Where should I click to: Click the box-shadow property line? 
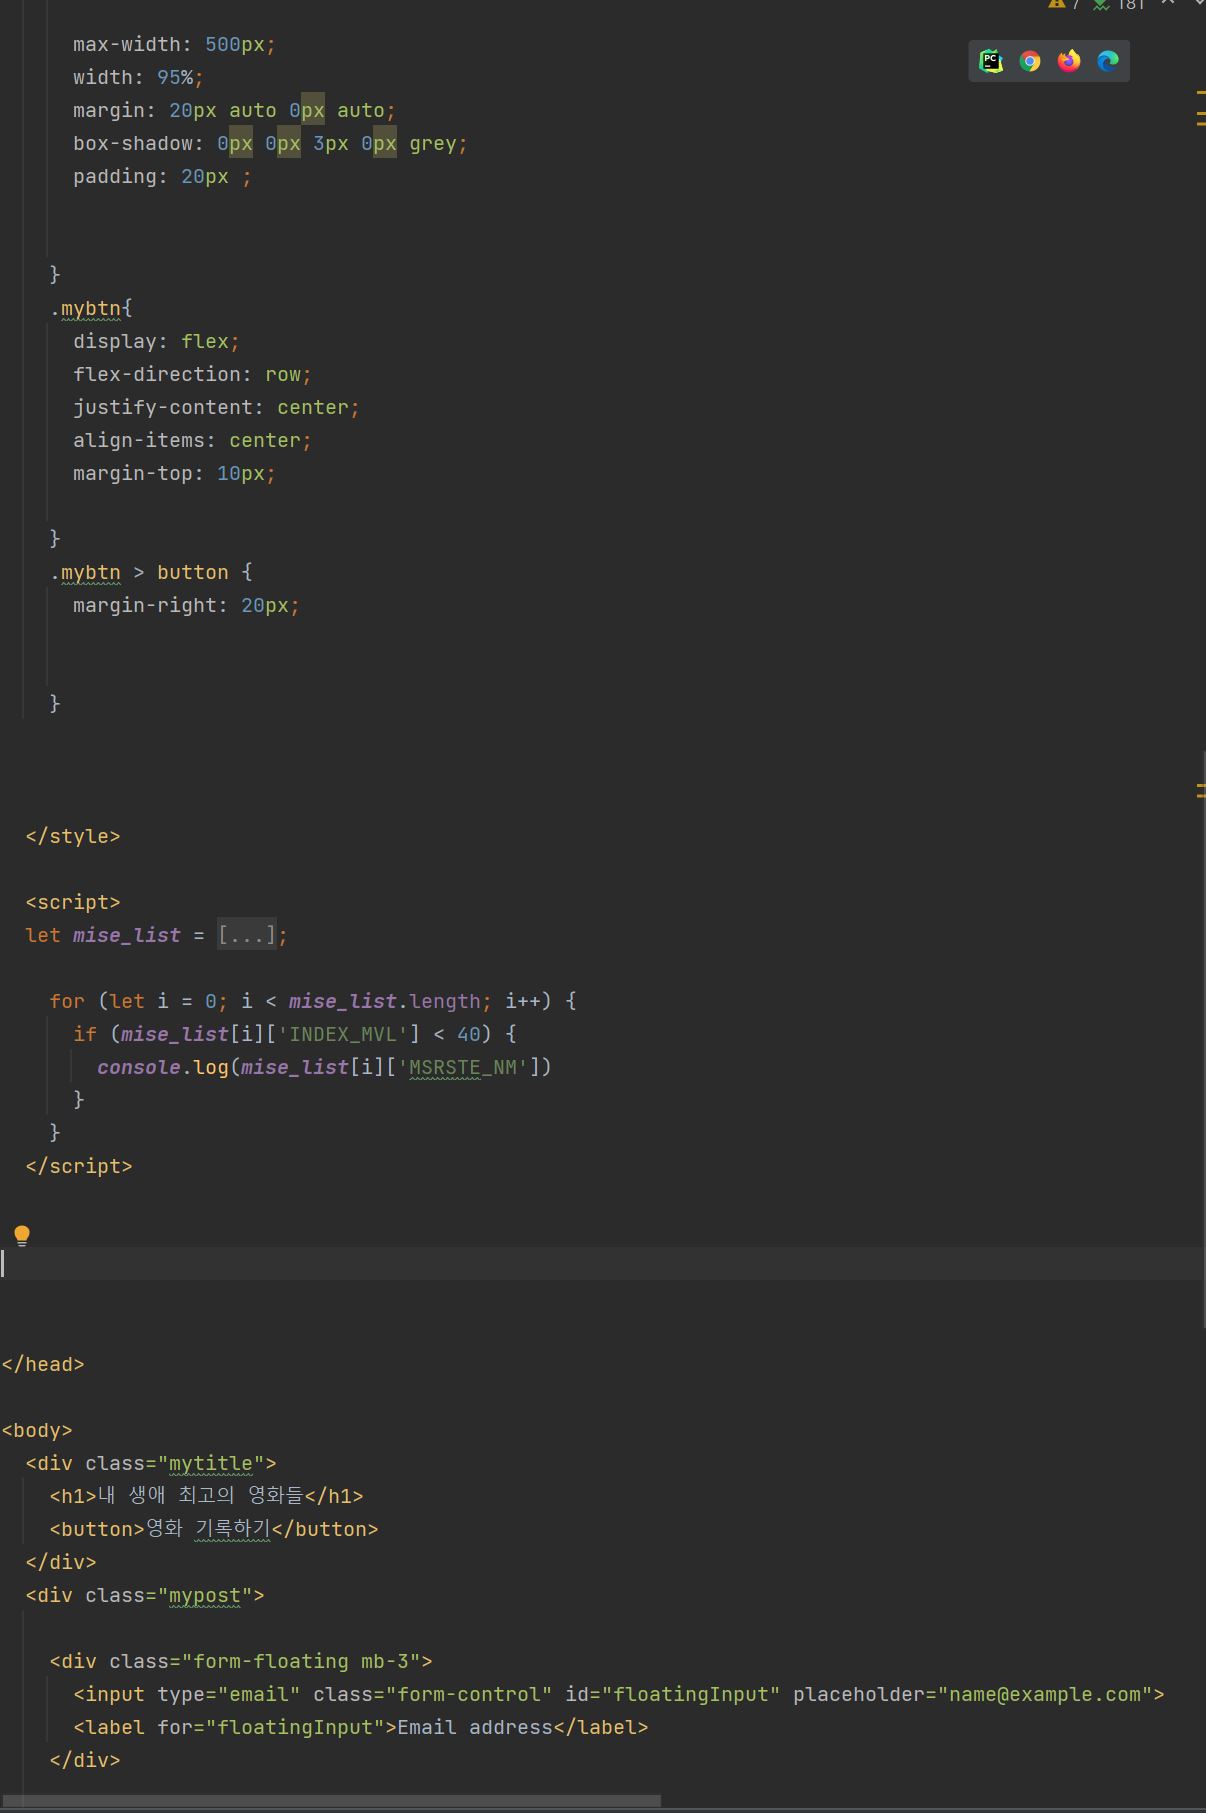pyautogui.click(x=270, y=143)
